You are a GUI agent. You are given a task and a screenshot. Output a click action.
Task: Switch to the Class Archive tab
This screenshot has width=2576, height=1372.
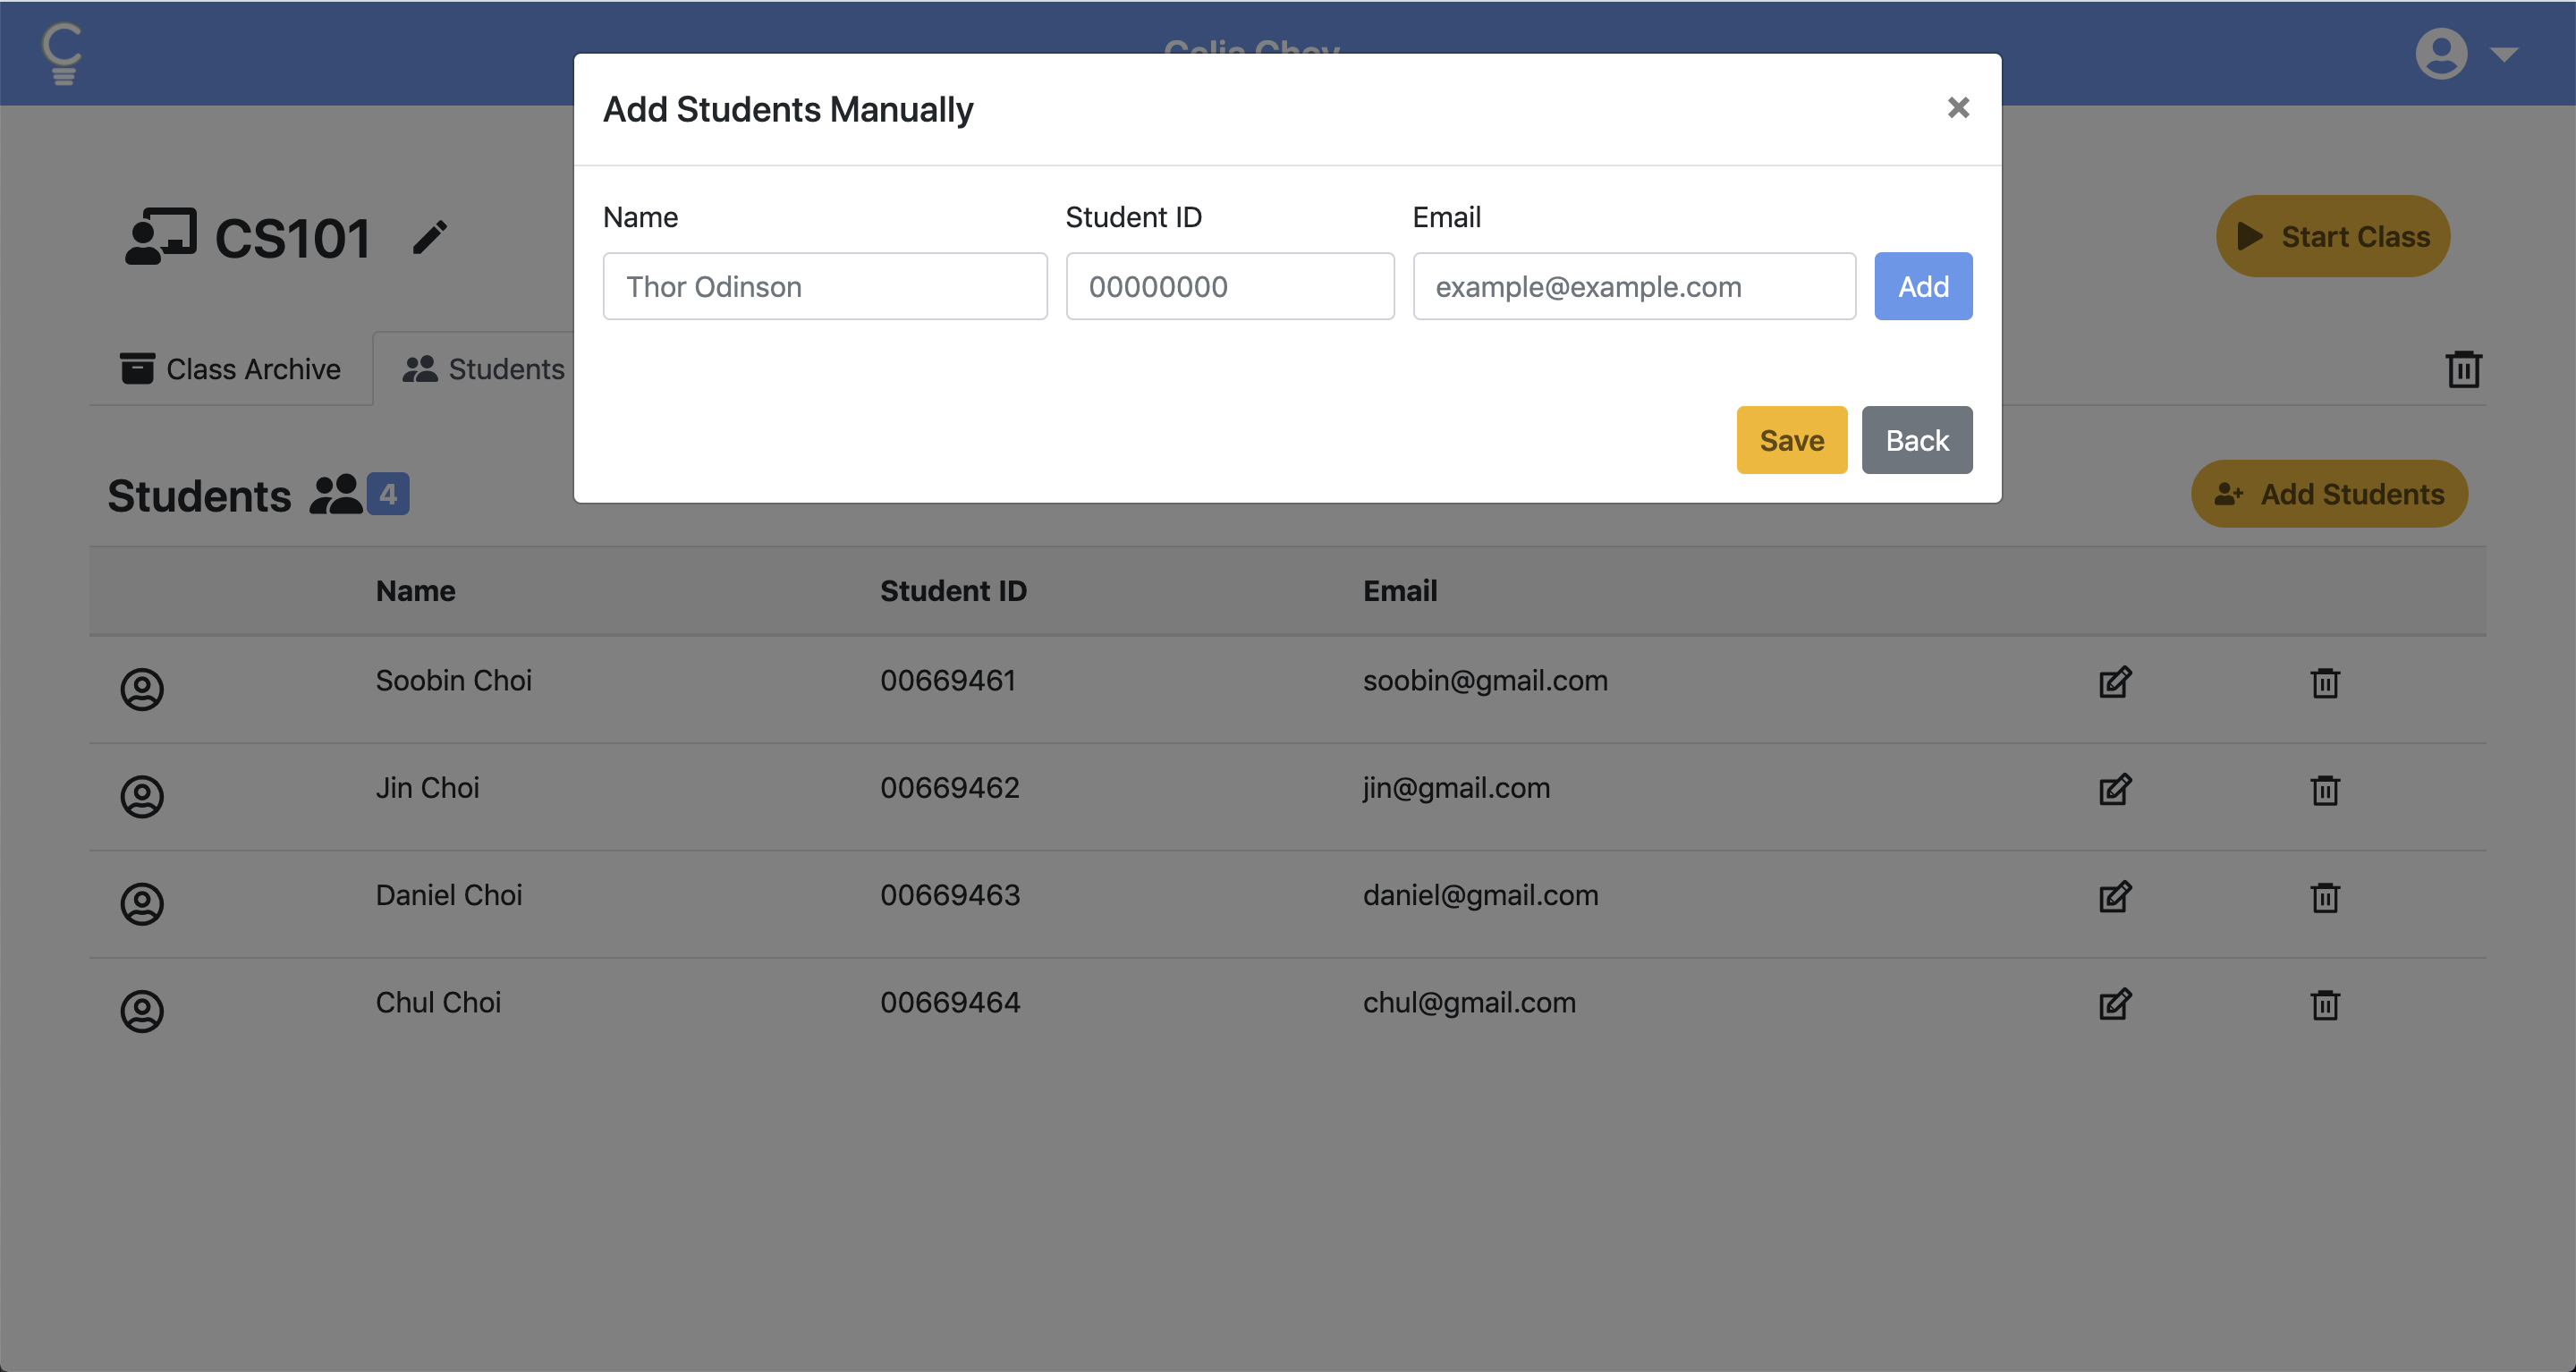[x=231, y=369]
